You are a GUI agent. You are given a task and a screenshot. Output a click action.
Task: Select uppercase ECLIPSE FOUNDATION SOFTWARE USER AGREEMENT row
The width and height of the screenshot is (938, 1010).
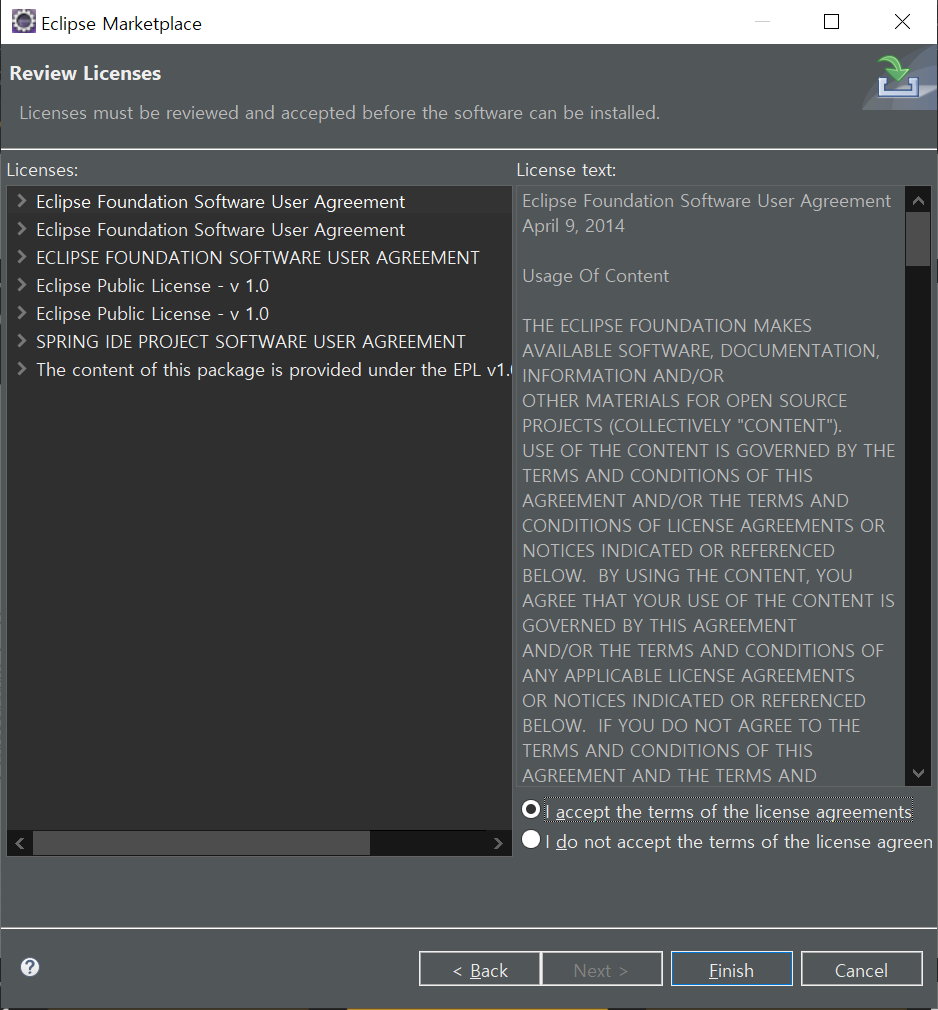(258, 258)
